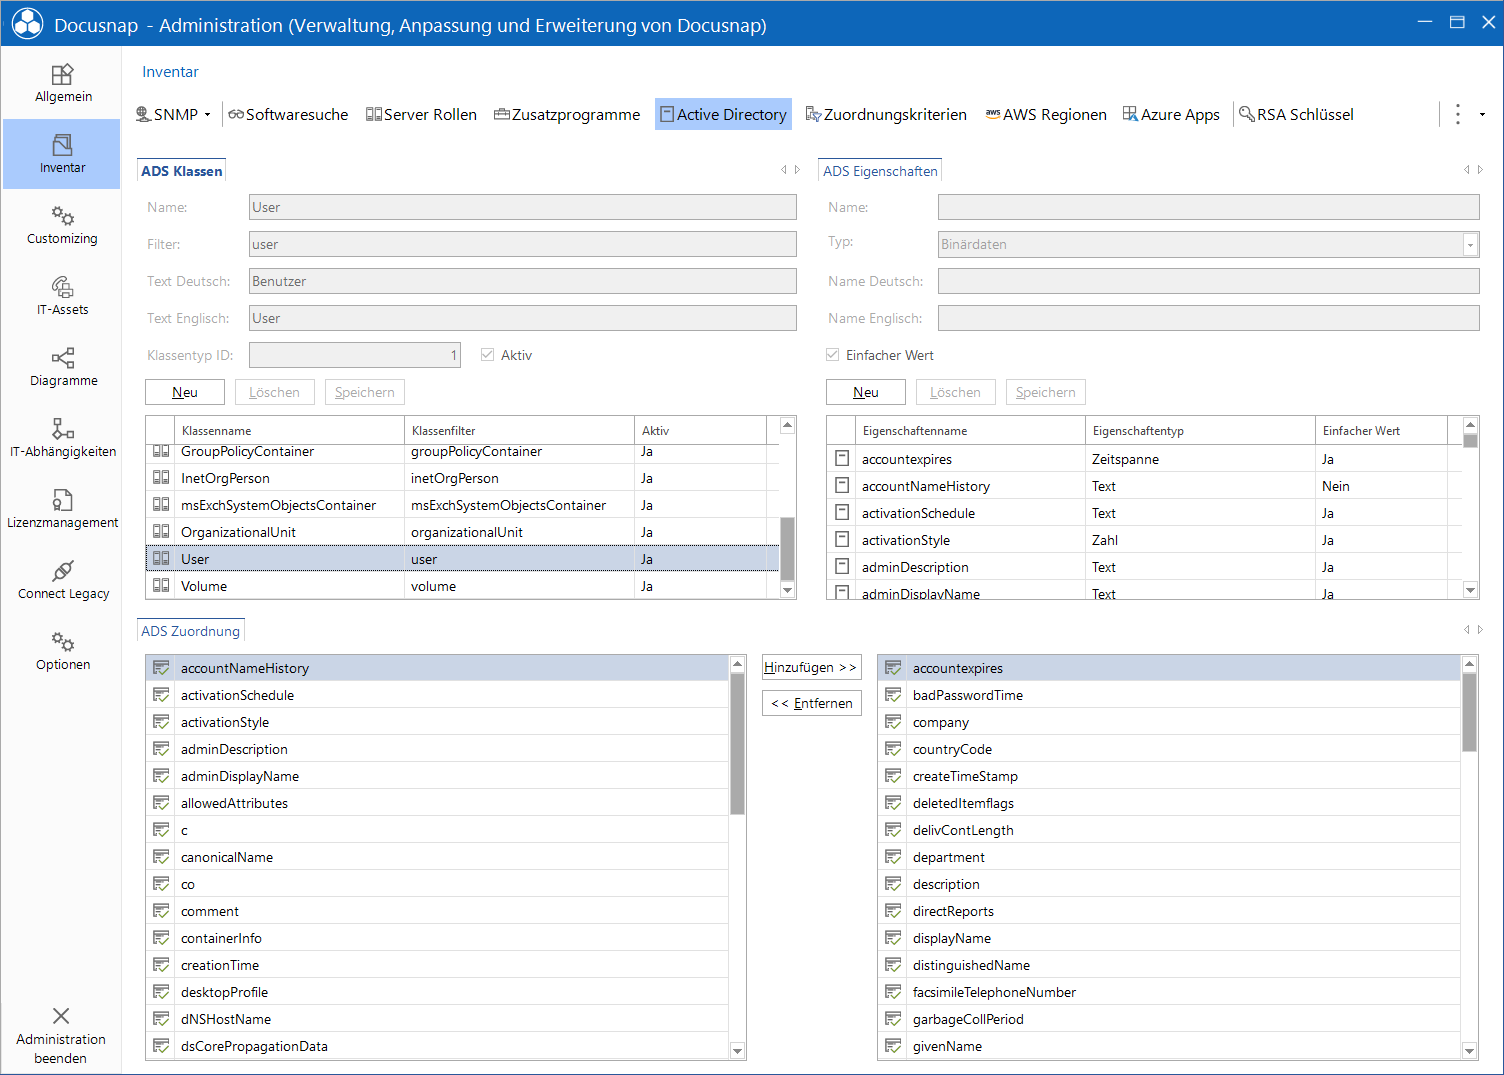The height and width of the screenshot is (1075, 1504).
Task: Click Administration beenden icon
Action: [61, 1016]
